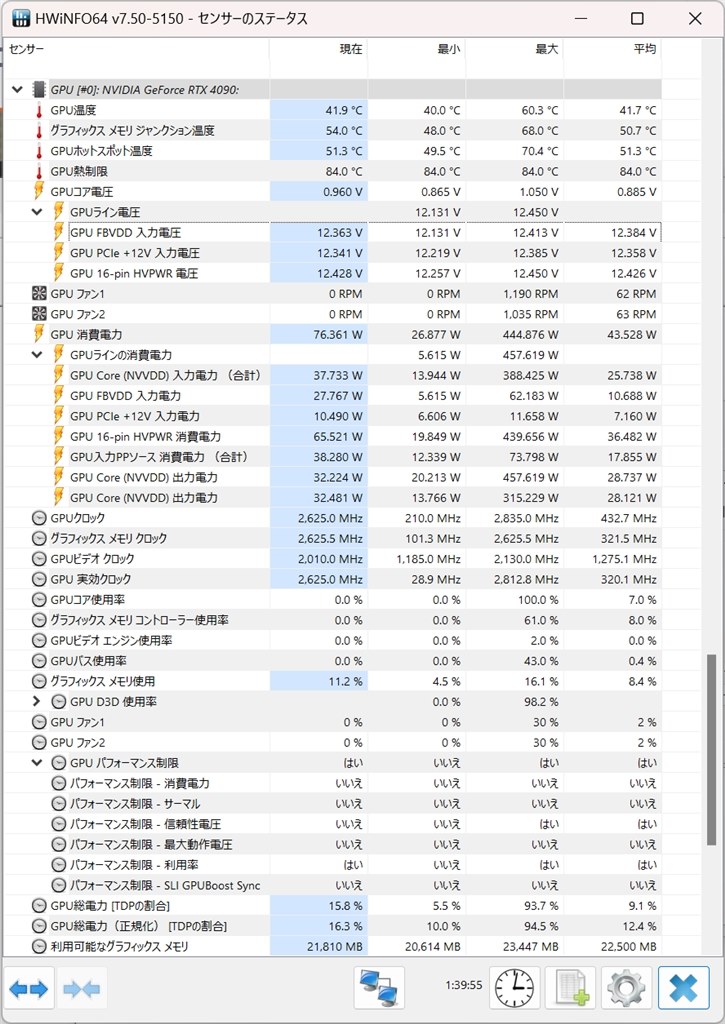Click lightning icon beside GPU FBVDD 入力電圧
The width and height of the screenshot is (725, 1024).
pyautogui.click(x=58, y=232)
